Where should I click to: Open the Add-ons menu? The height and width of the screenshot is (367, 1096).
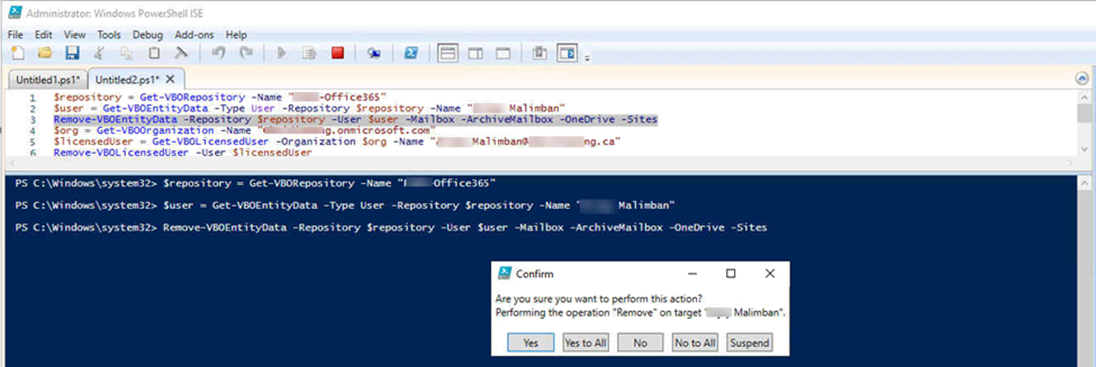click(x=195, y=34)
